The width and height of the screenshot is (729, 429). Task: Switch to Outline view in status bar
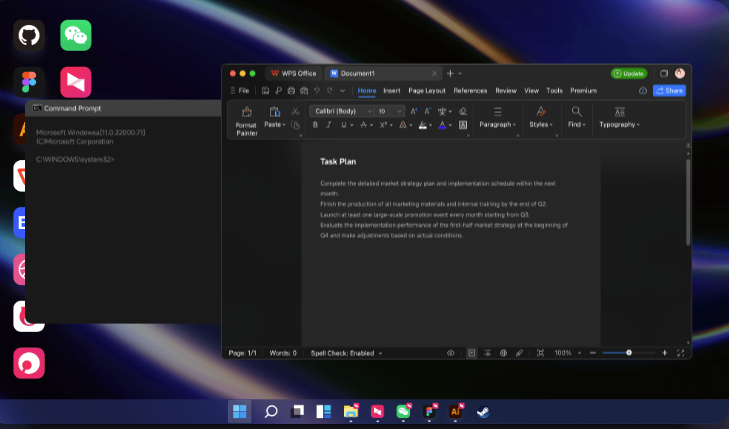pos(487,353)
